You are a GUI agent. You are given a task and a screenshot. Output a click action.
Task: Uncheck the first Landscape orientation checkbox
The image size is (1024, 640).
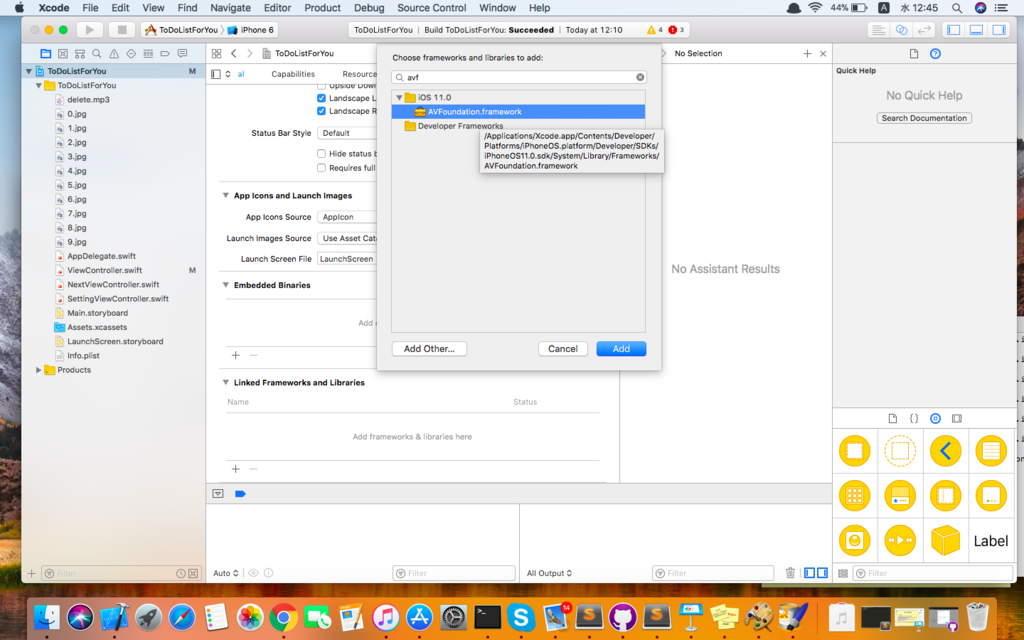coord(321,98)
